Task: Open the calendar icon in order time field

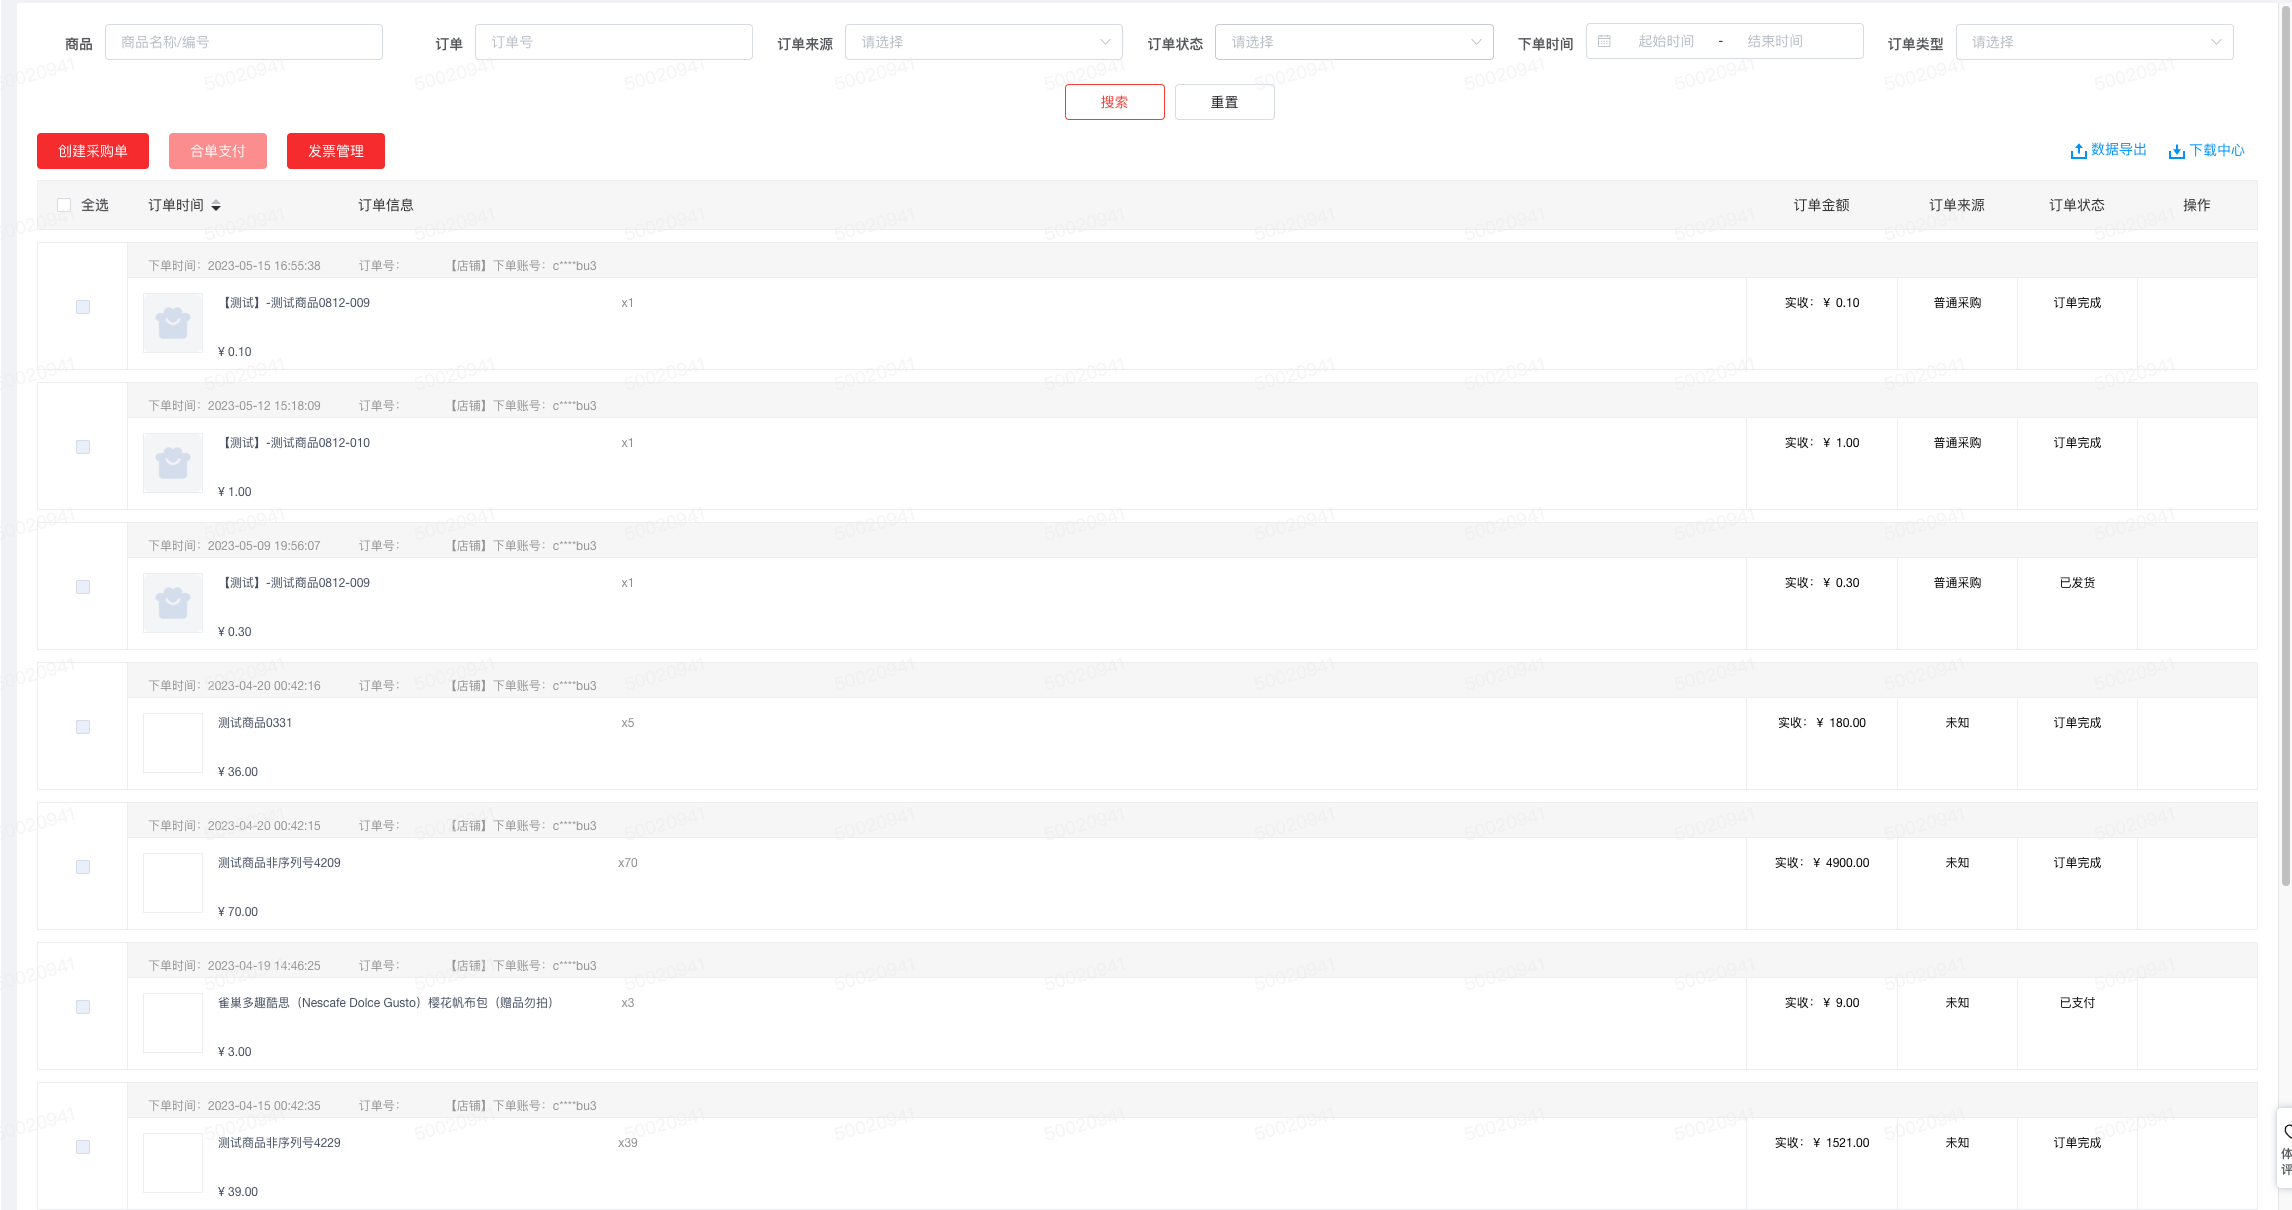Action: [1604, 42]
